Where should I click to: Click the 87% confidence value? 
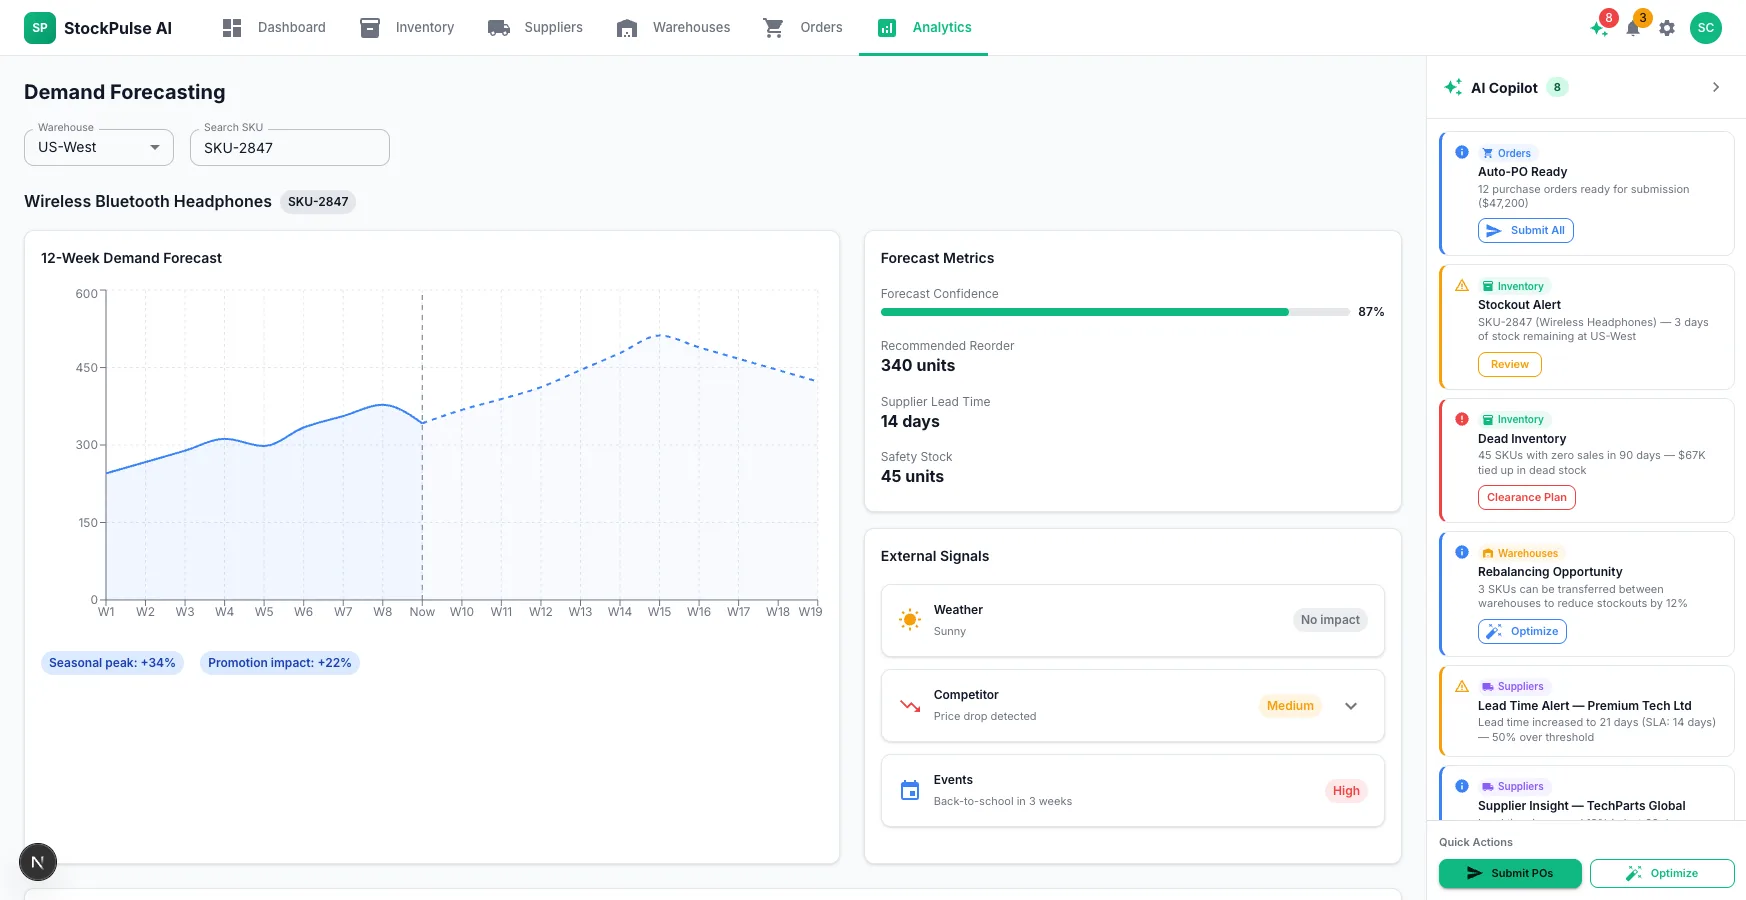[1371, 312]
